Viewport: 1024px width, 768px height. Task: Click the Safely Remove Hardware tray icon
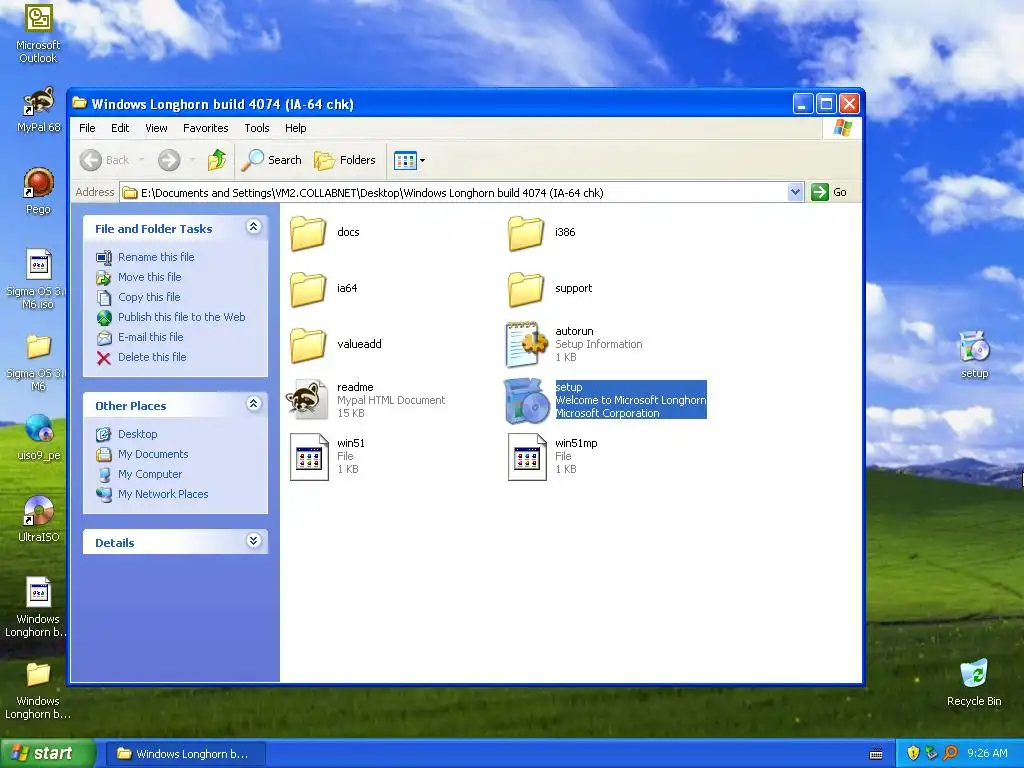click(931, 754)
